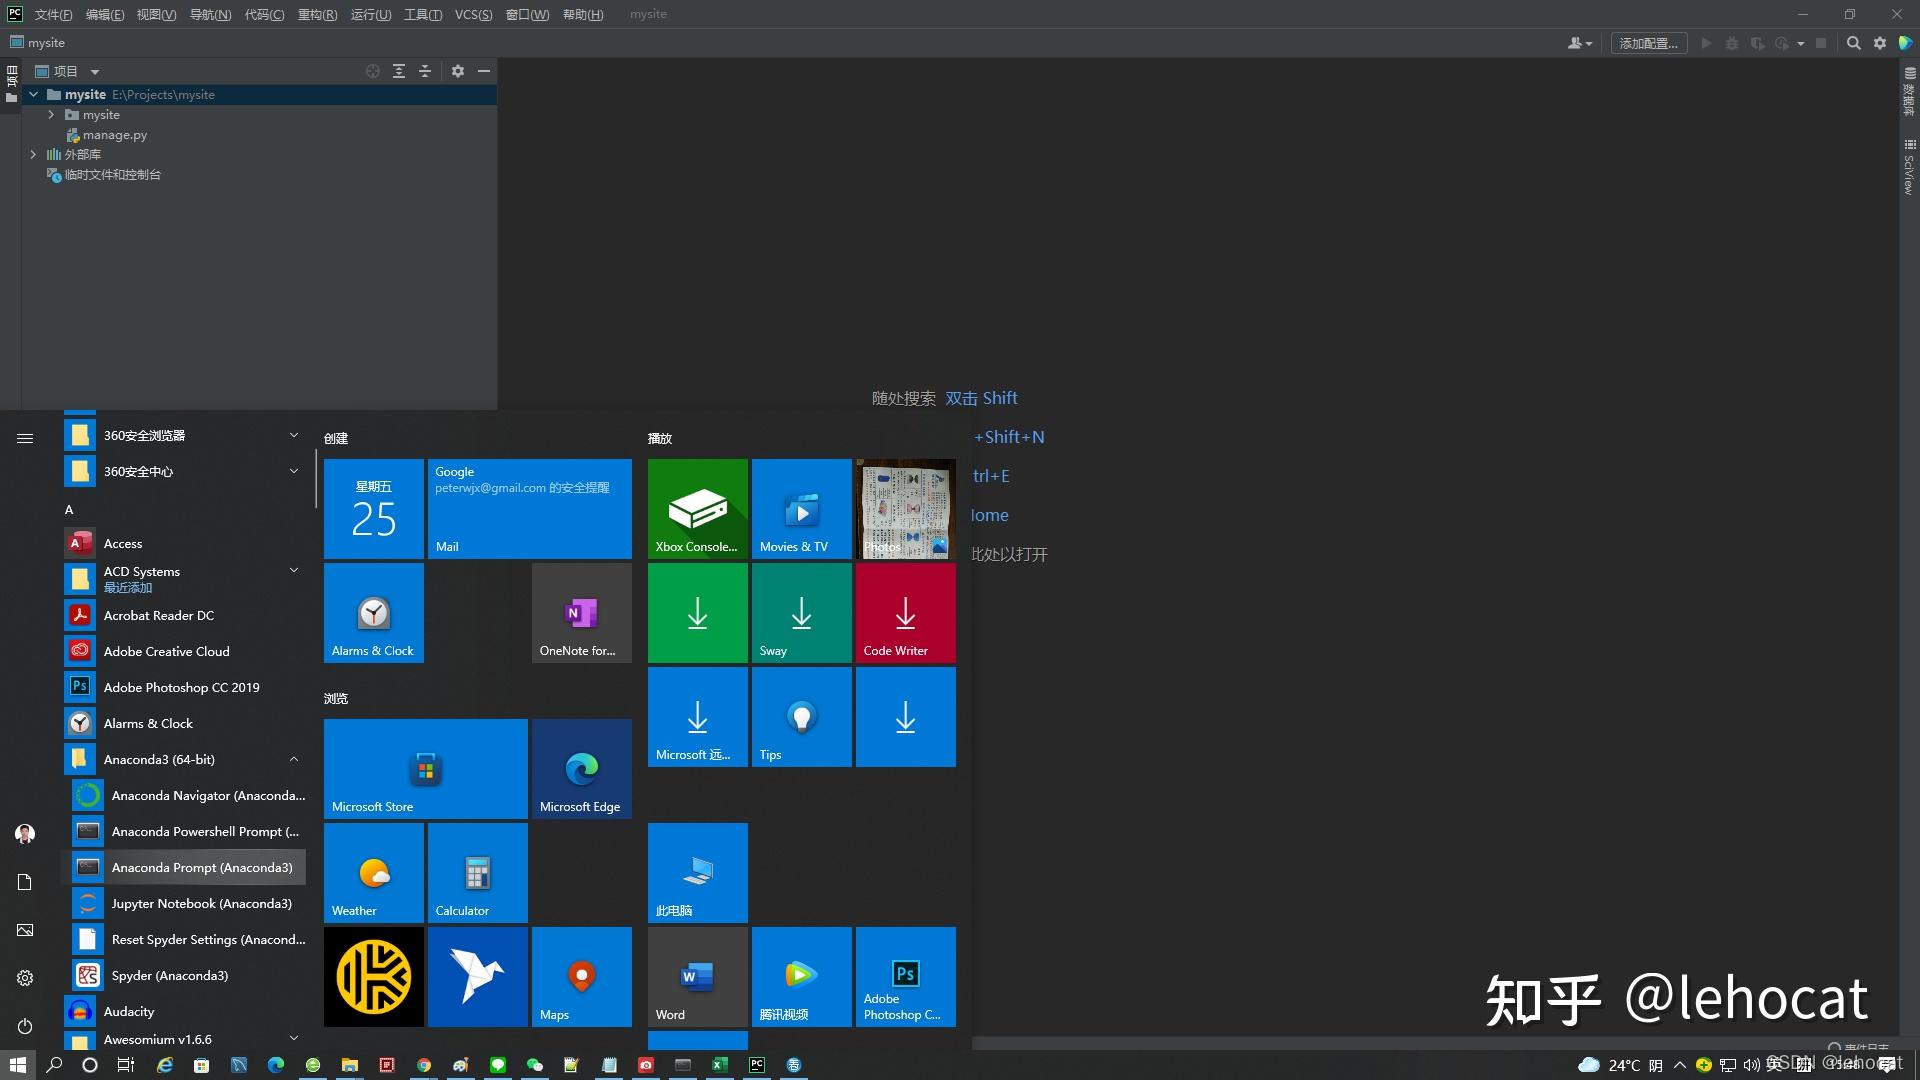Open the 项目 view dropdown
The height and width of the screenshot is (1080, 1920).
coord(95,72)
